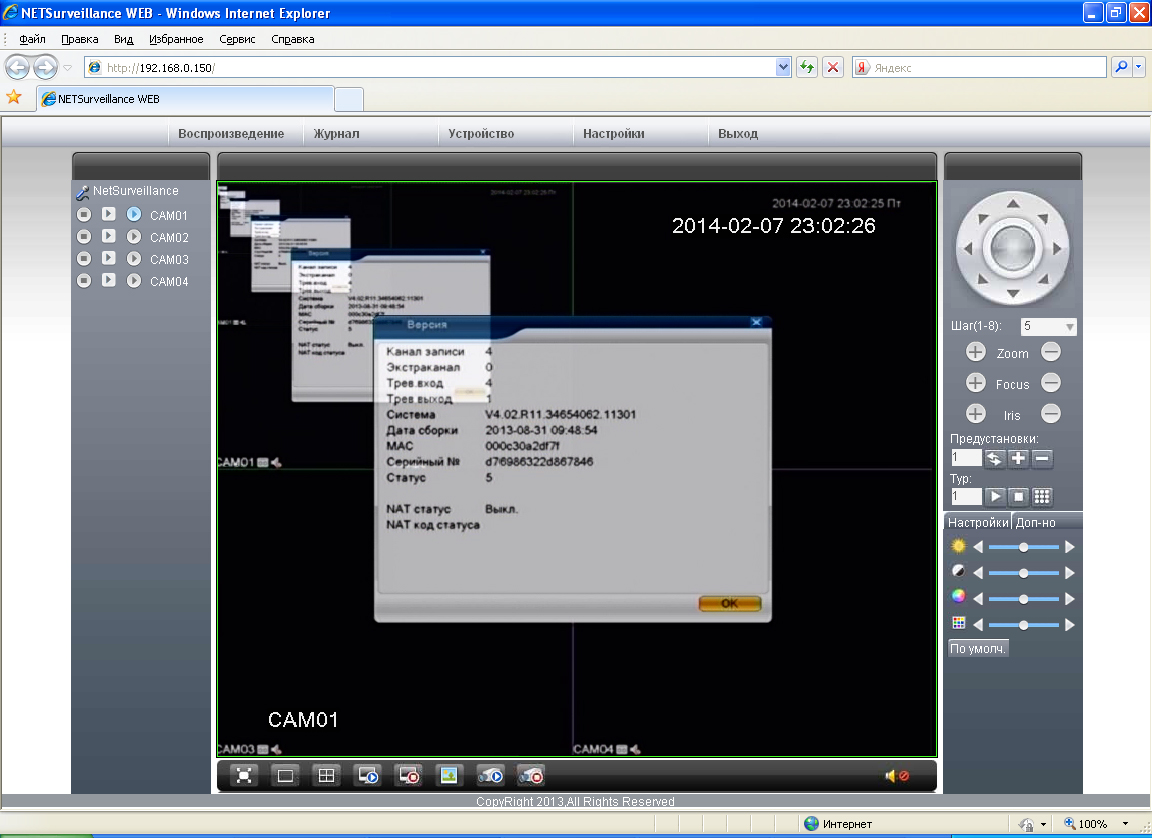Viewport: 1152px width, 838px height.
Task: Open the address bar dropdown arrow
Action: pyautogui.click(x=782, y=68)
